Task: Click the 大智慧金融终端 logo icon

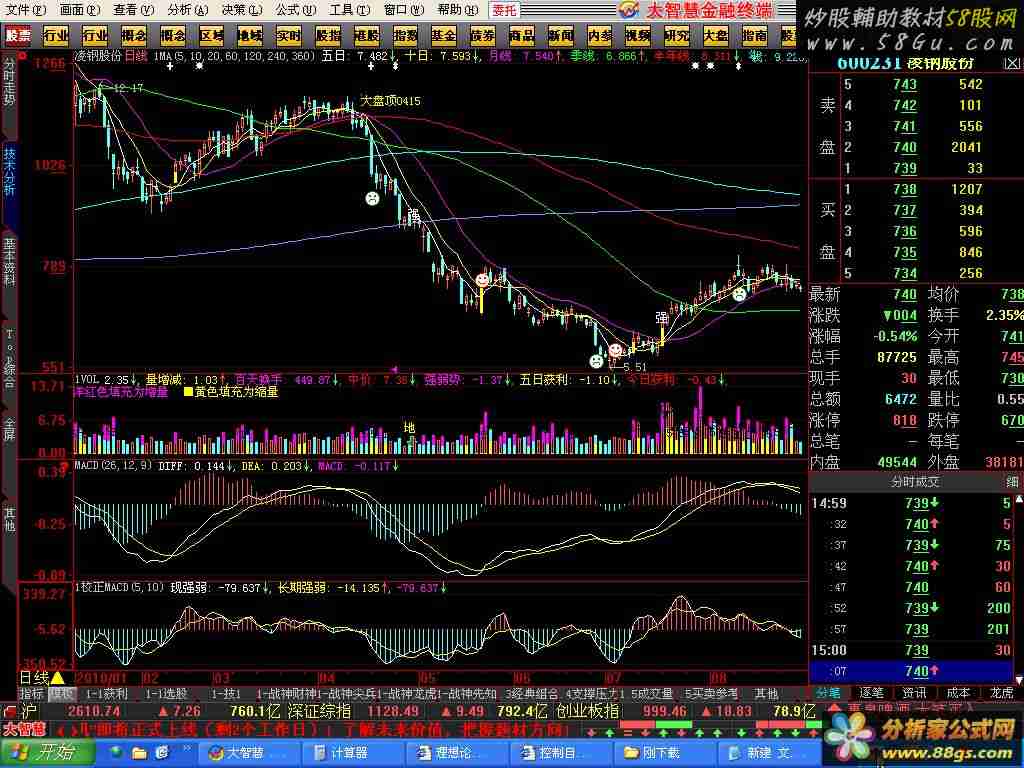Action: 628,9
